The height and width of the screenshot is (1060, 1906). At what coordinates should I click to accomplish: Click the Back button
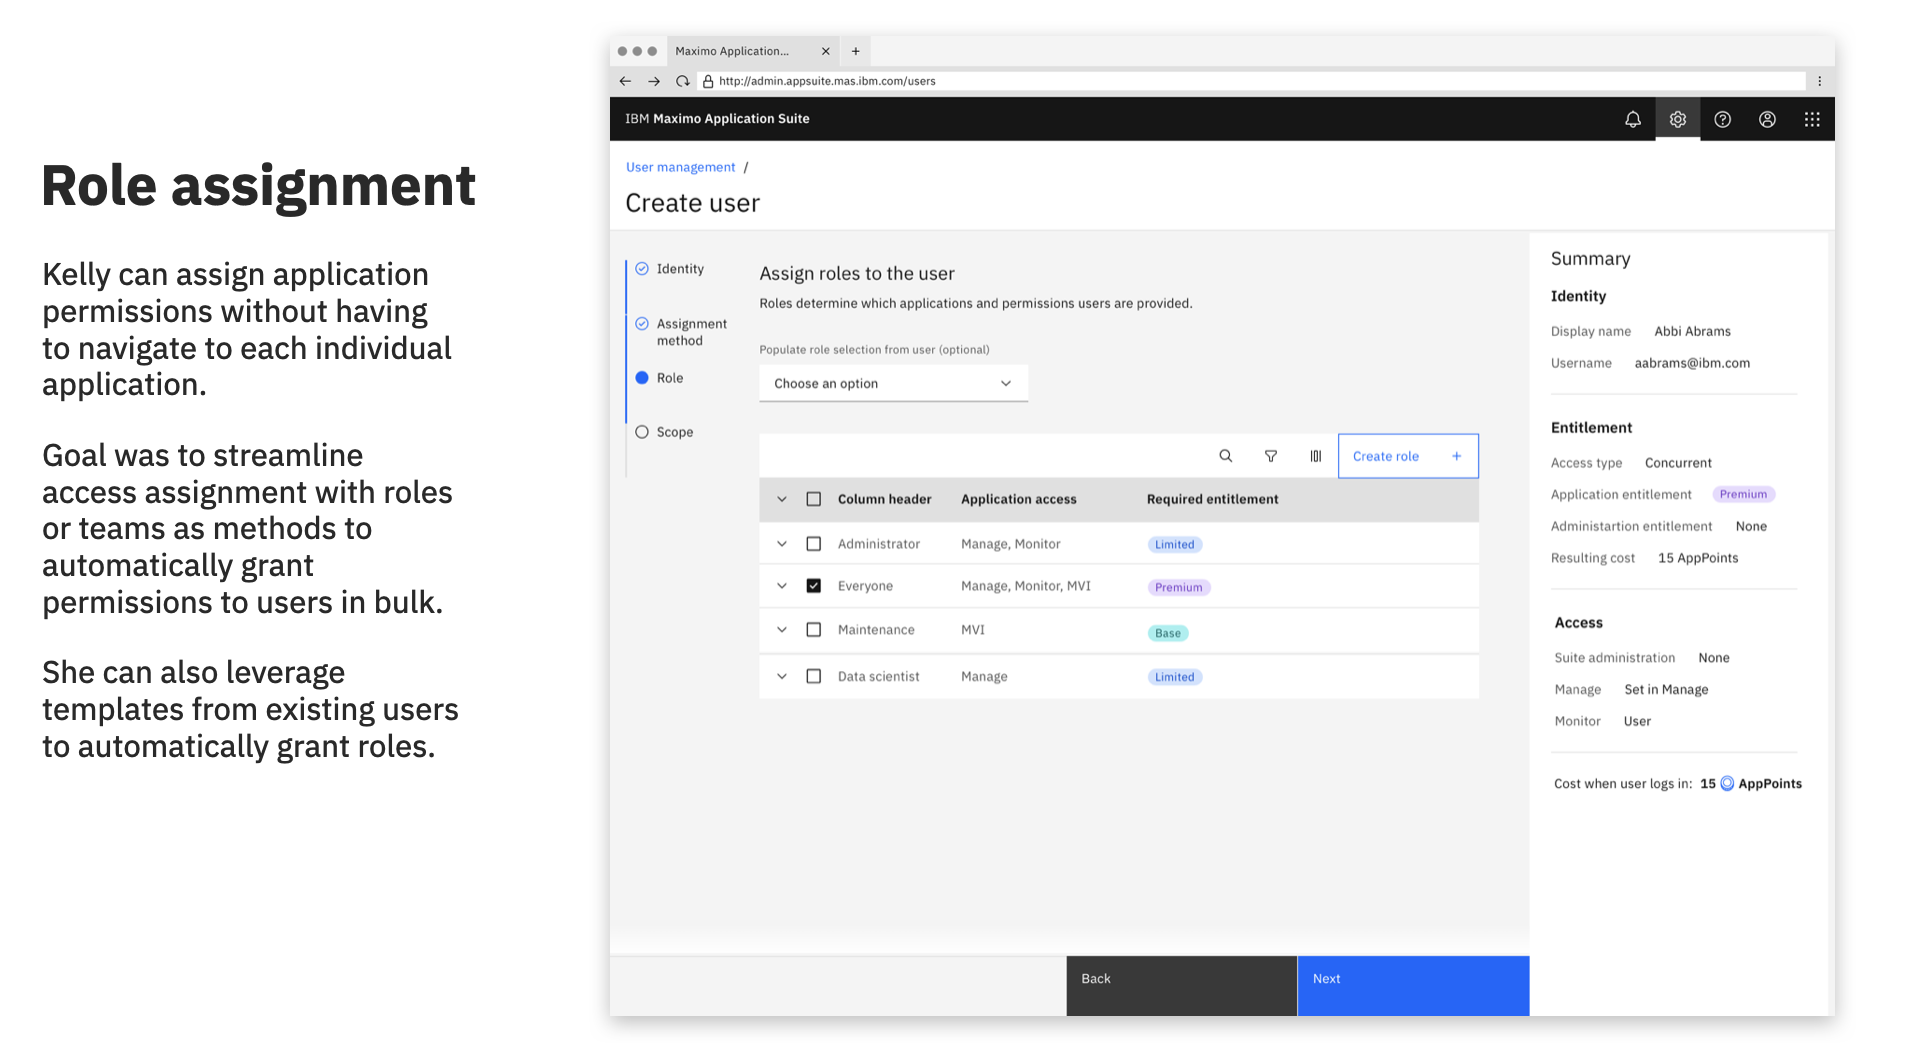(1181, 986)
